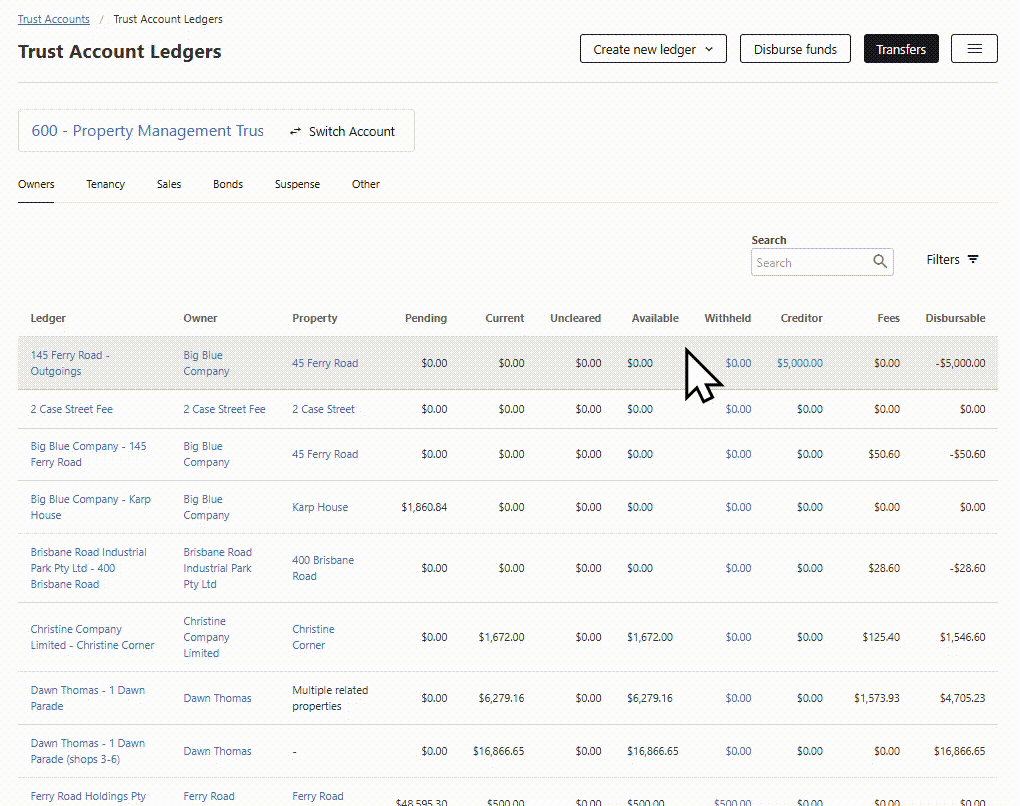Open the Filters icon

(973, 259)
